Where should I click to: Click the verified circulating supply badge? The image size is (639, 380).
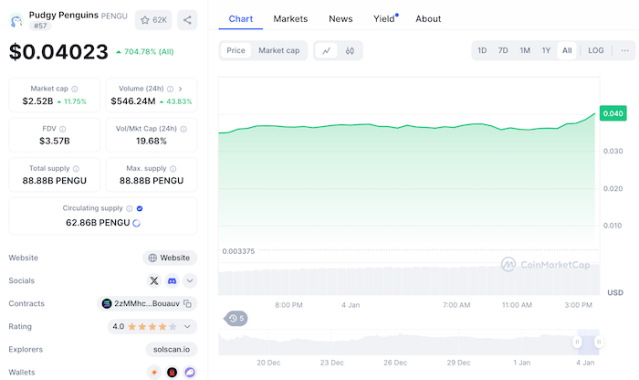[x=140, y=208]
